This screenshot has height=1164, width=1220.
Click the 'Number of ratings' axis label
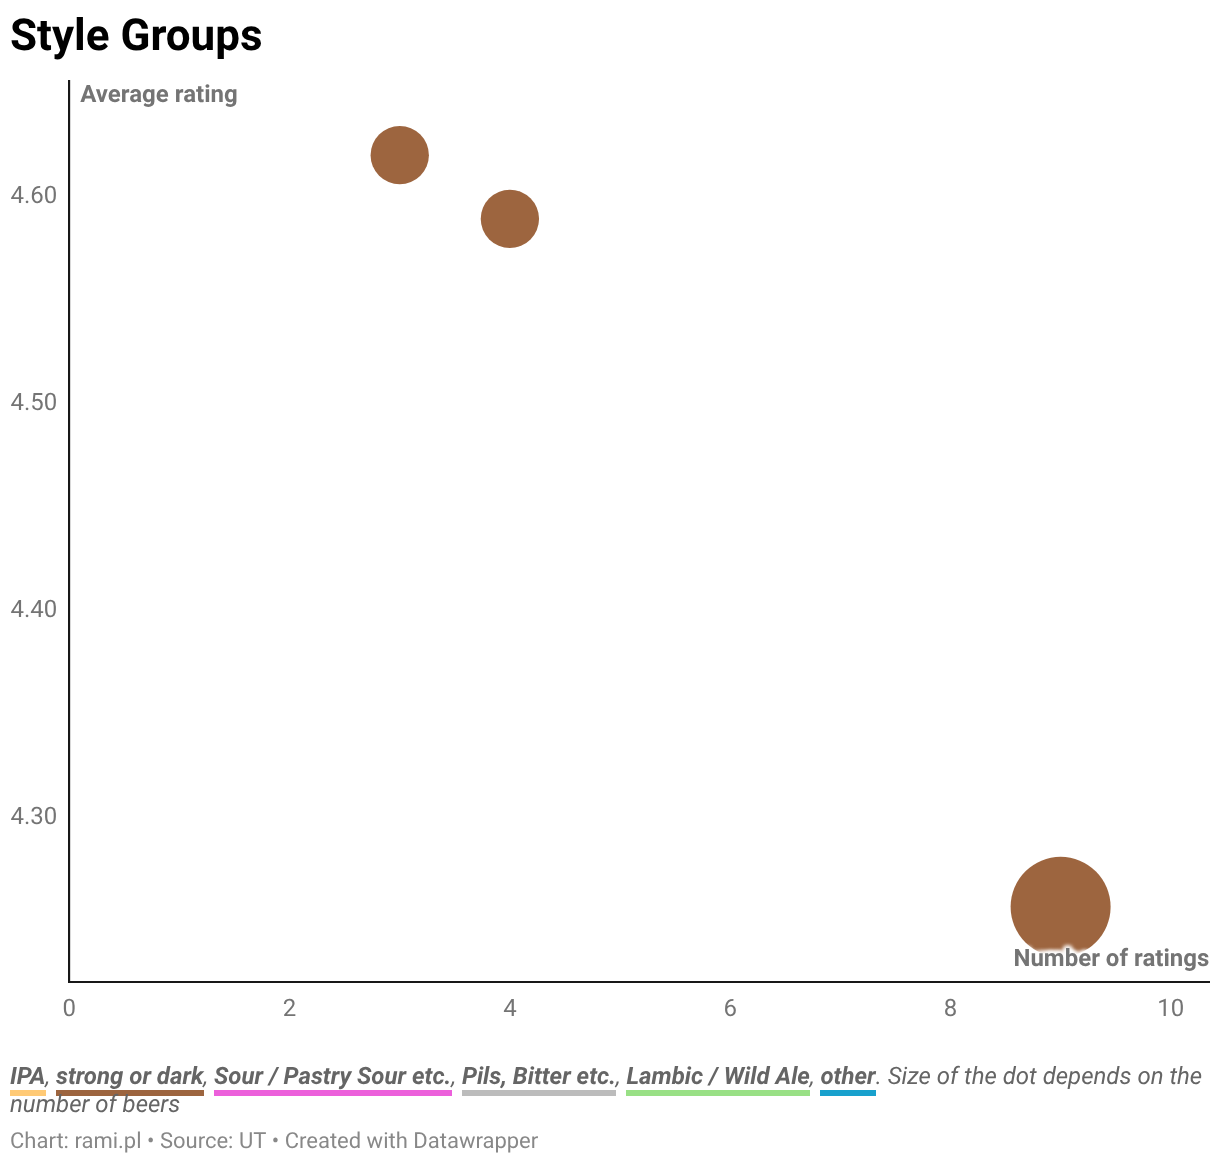[x=1110, y=958]
